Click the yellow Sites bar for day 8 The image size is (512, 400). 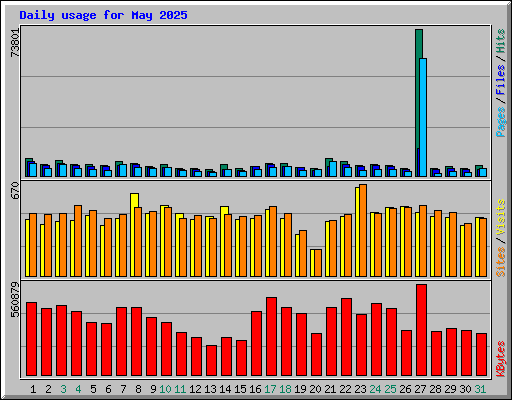pos(133,235)
